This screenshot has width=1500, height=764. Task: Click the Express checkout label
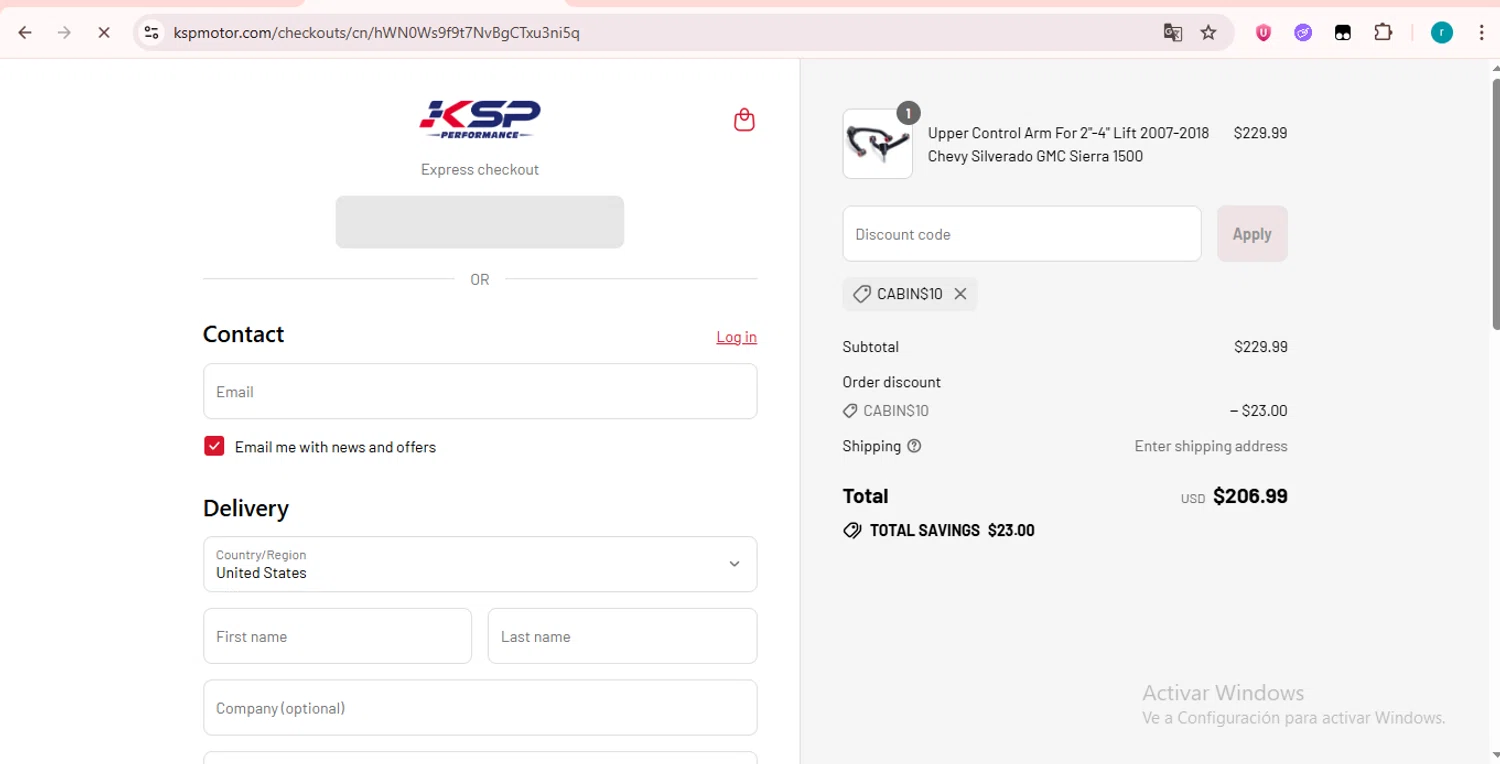point(480,169)
